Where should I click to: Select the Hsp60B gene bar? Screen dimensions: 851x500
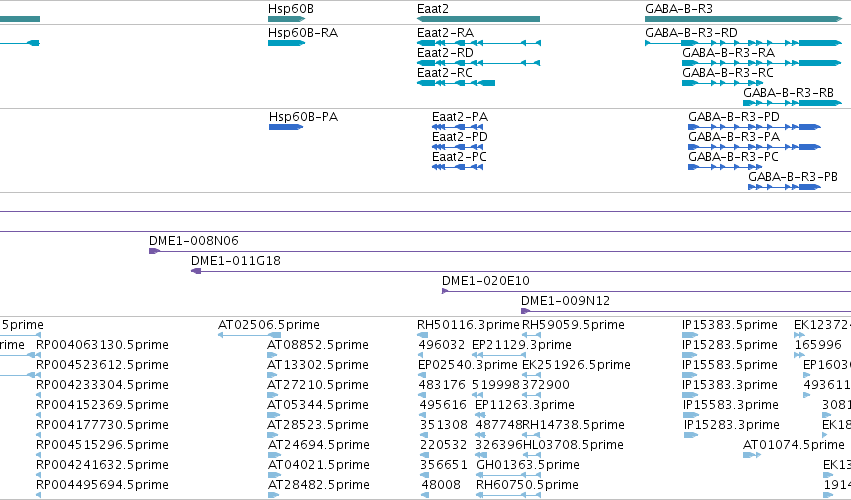click(286, 19)
